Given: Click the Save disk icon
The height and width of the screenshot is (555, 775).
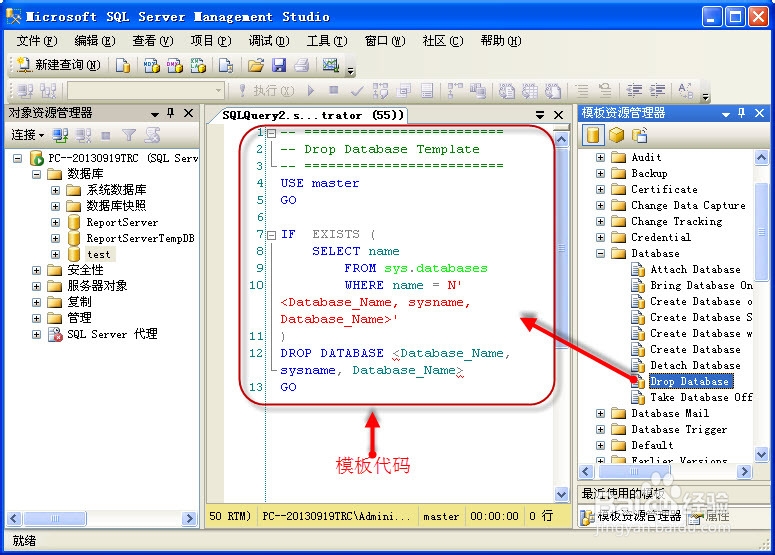Looking at the screenshot, I should click(279, 65).
